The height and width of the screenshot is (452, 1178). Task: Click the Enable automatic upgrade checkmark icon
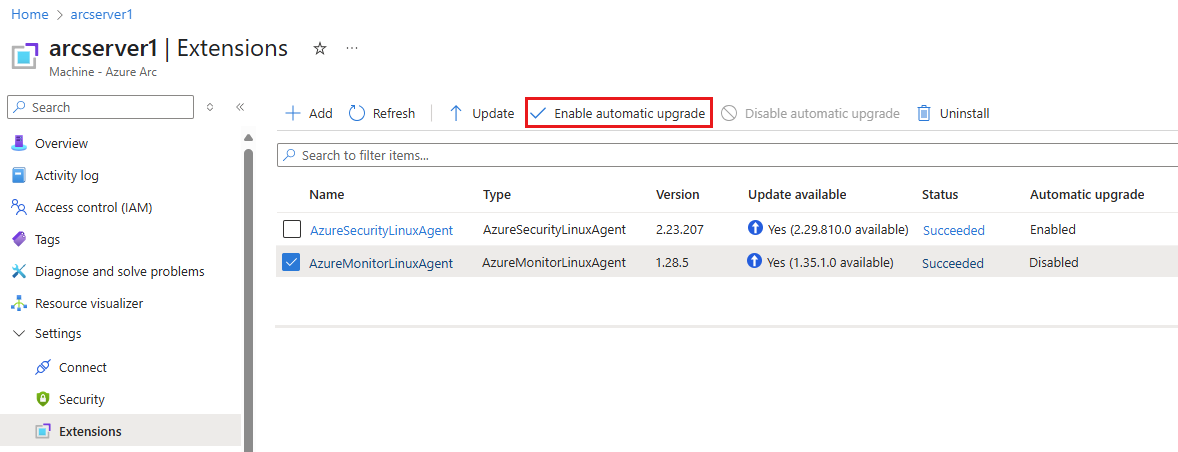click(x=538, y=113)
